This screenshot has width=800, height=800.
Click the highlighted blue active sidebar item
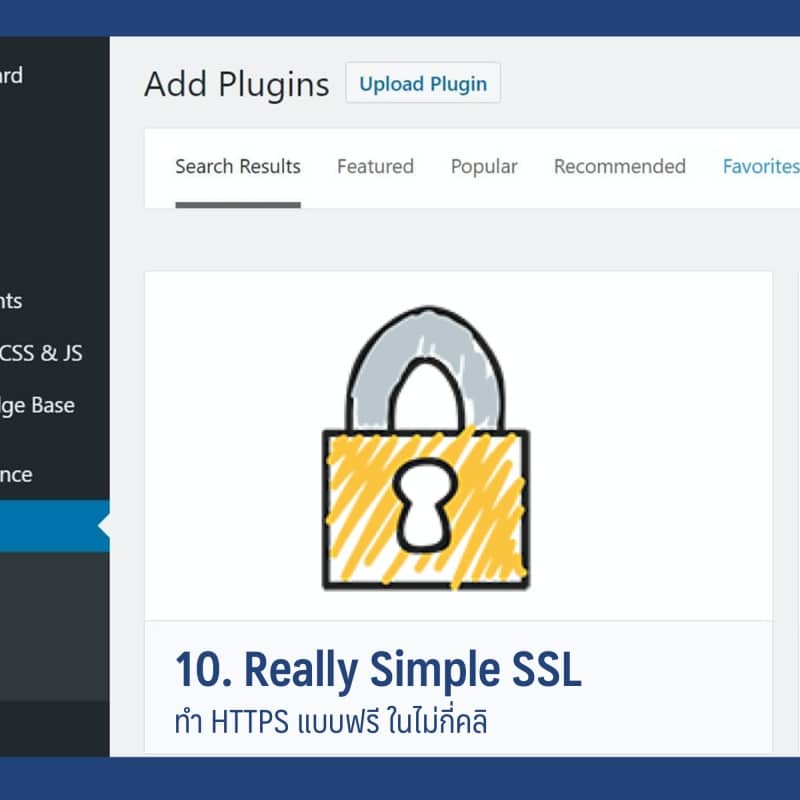tap(50, 526)
